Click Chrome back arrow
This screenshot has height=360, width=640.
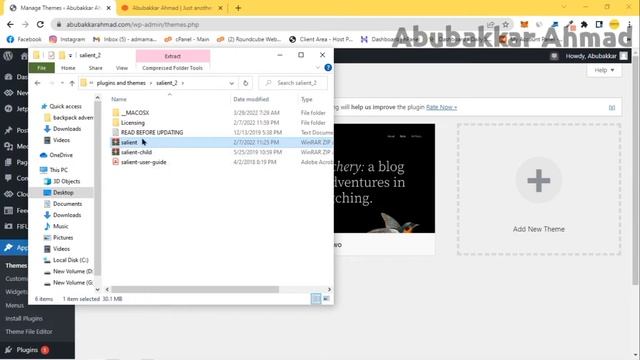[x=10, y=24]
